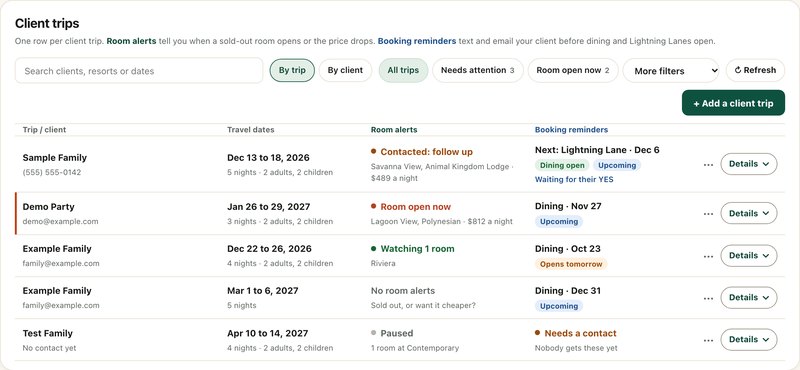Click the Upcoming badge in Sample Family row
This screenshot has height=370, width=800.
point(617,165)
